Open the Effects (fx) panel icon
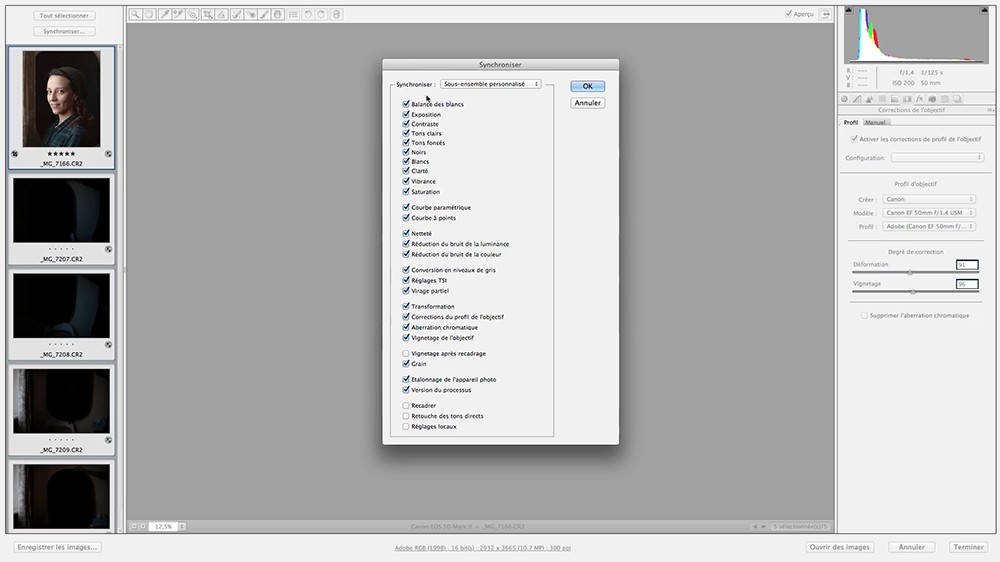The image size is (1000, 562). pos(920,99)
